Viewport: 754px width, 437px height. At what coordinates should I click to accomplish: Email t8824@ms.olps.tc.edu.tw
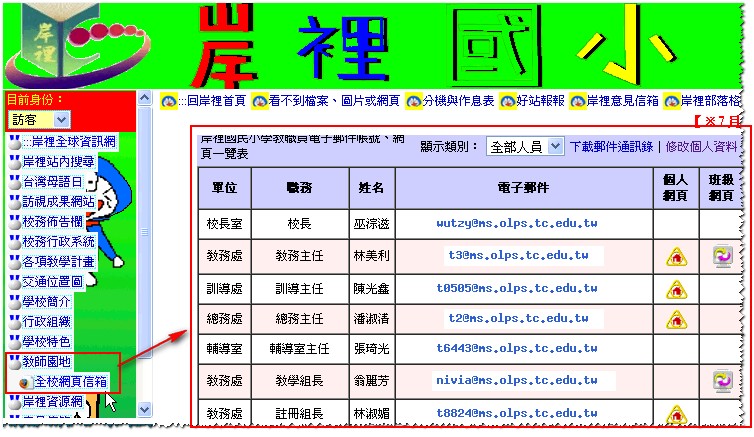tap(517, 413)
